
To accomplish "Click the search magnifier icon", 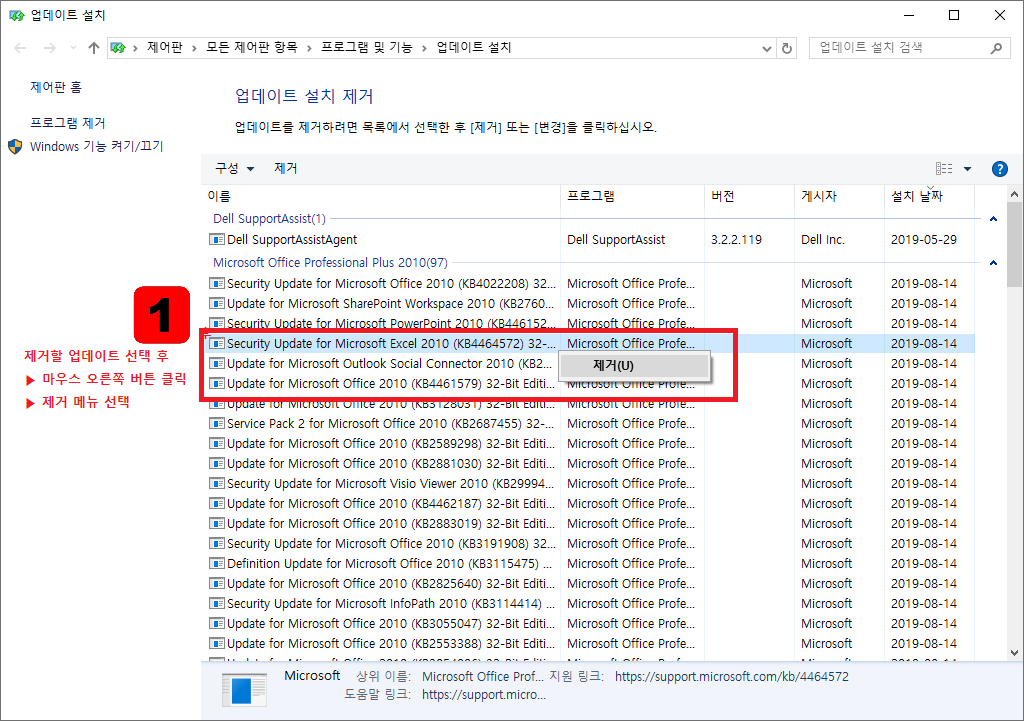I will (x=996, y=48).
